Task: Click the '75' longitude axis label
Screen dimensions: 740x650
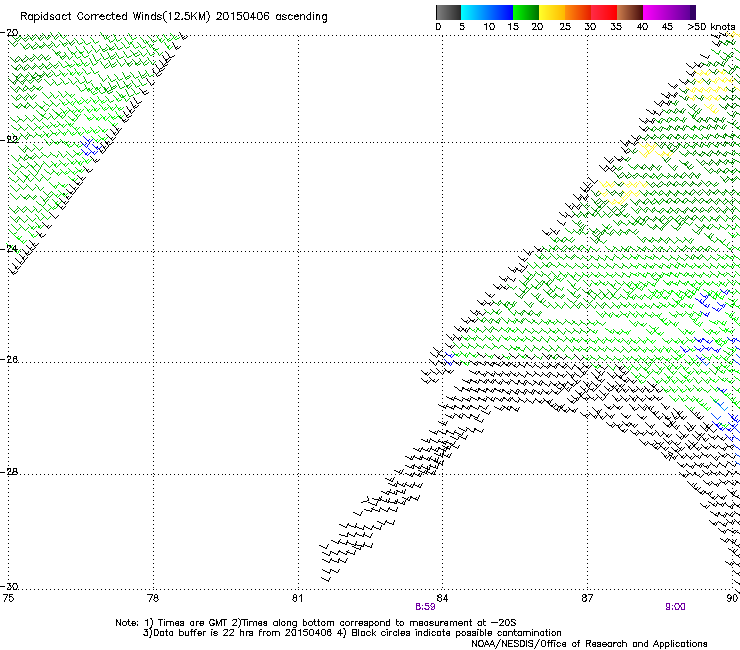Action: click(8, 598)
